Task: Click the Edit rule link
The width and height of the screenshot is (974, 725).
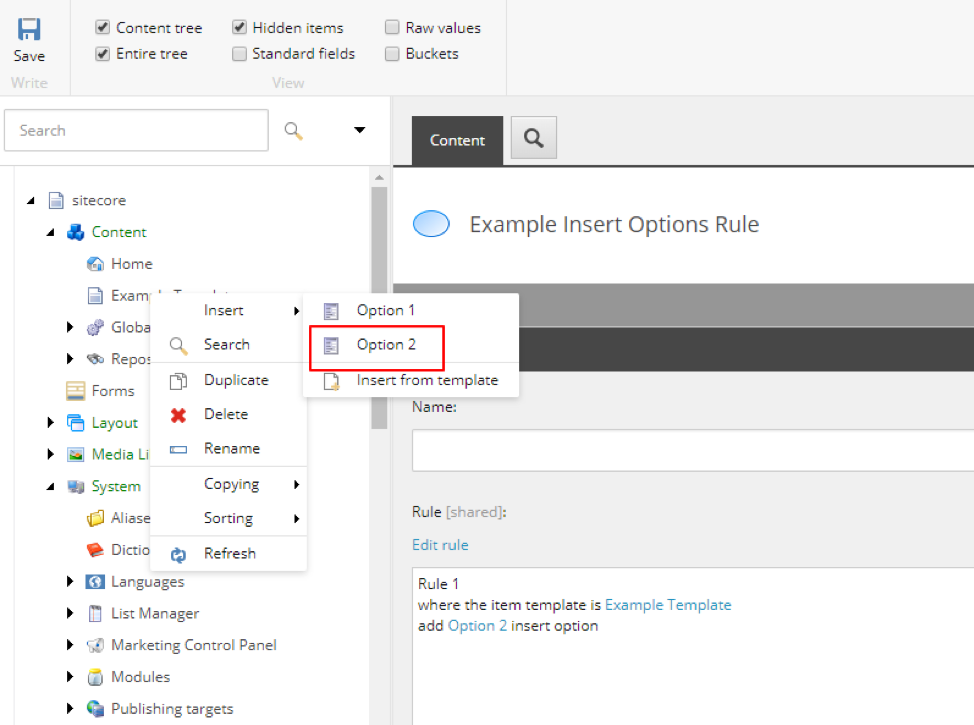Action: 440,544
